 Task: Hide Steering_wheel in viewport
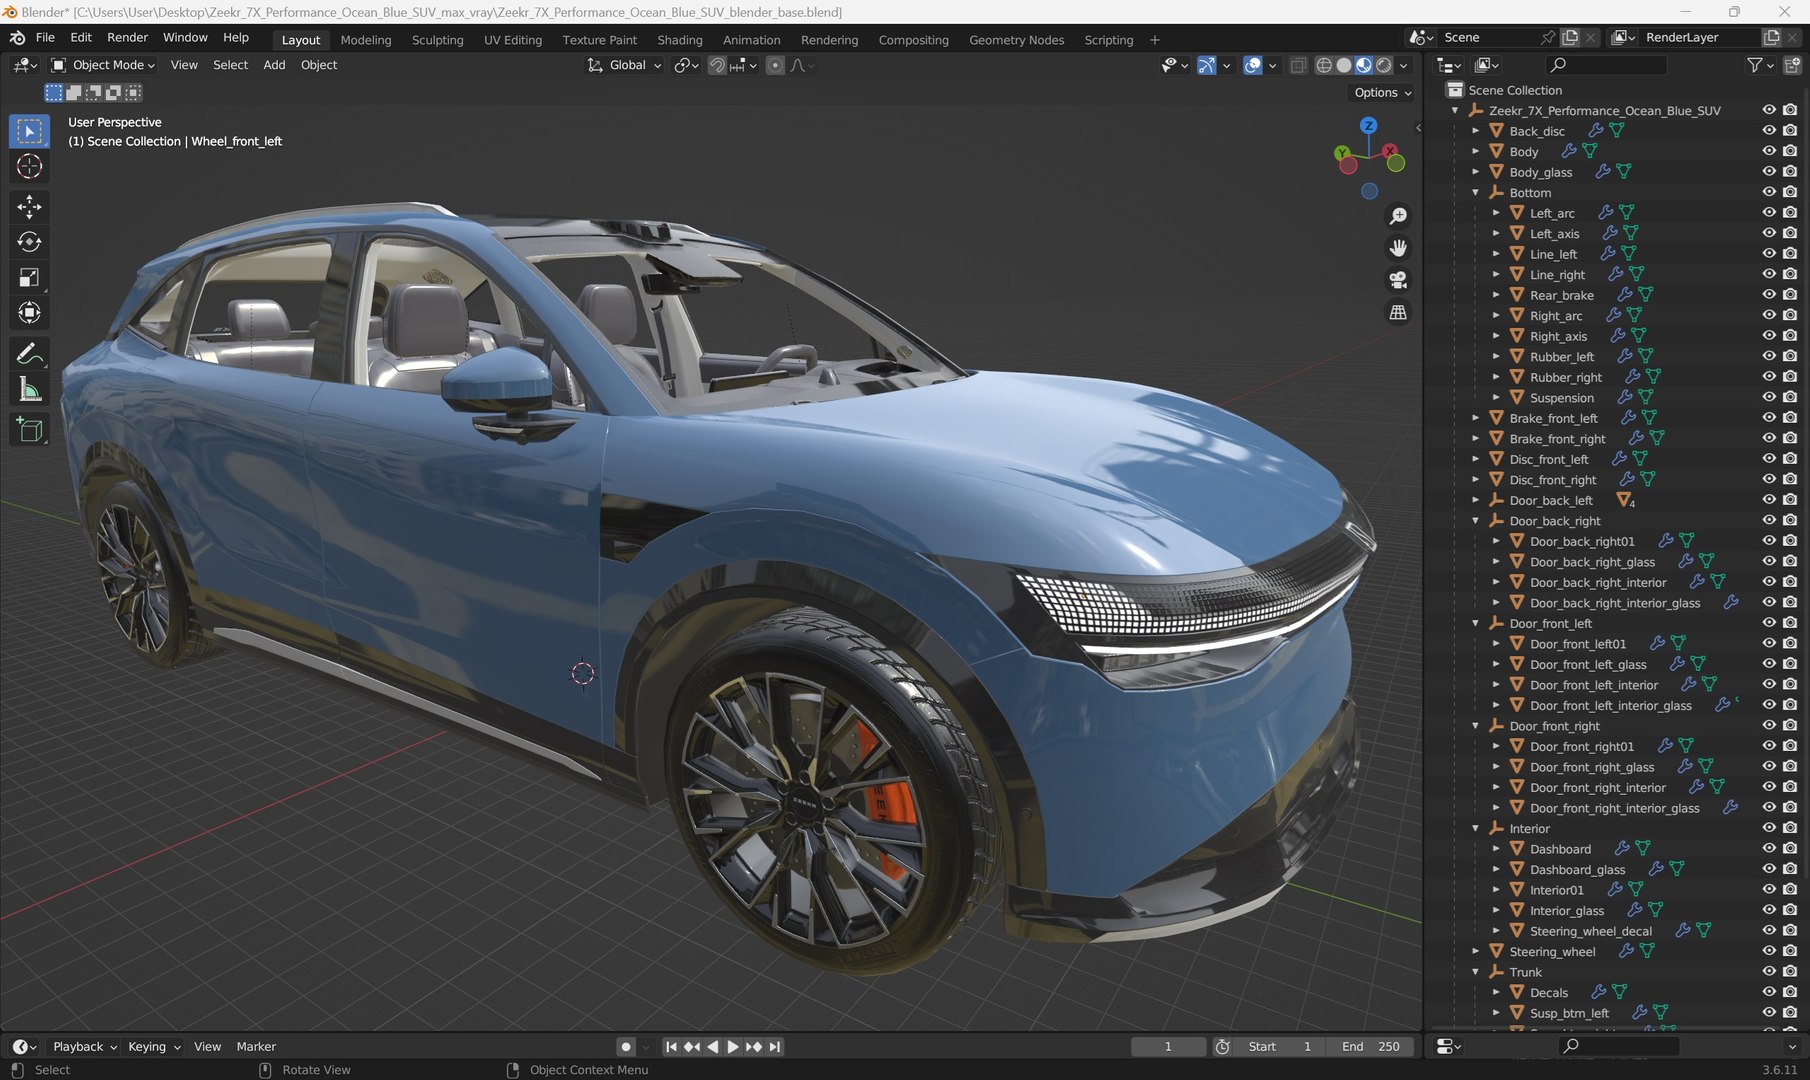click(1769, 951)
